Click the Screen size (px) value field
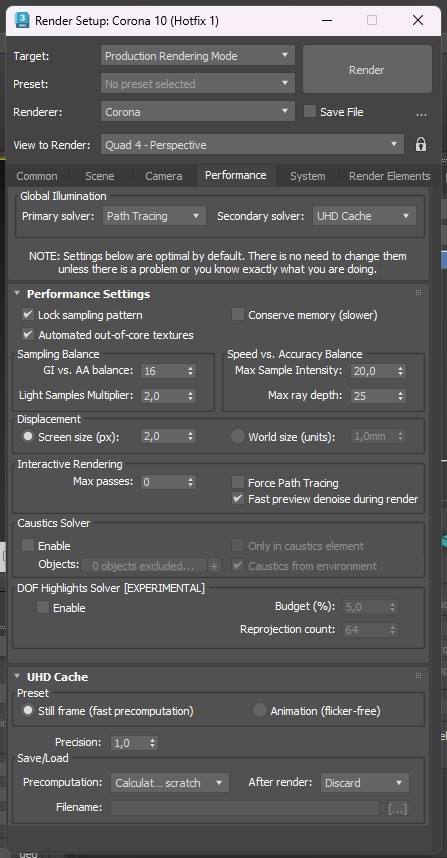Viewport: 447px width, 858px height. (x=163, y=437)
